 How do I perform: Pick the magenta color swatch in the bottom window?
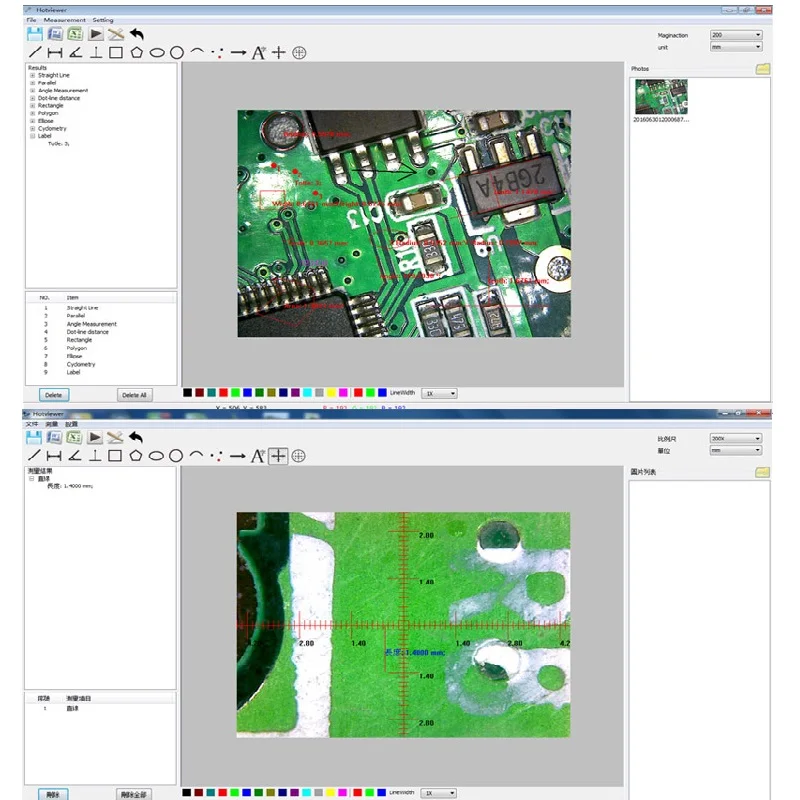pyautogui.click(x=342, y=792)
